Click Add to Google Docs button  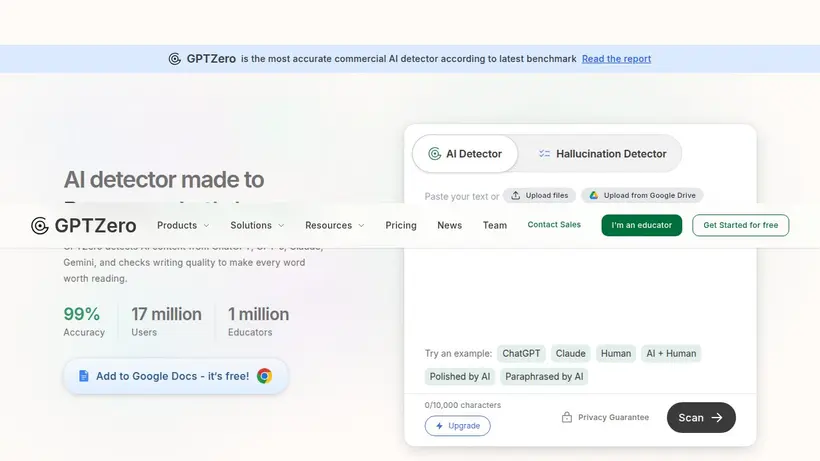[x=176, y=376]
